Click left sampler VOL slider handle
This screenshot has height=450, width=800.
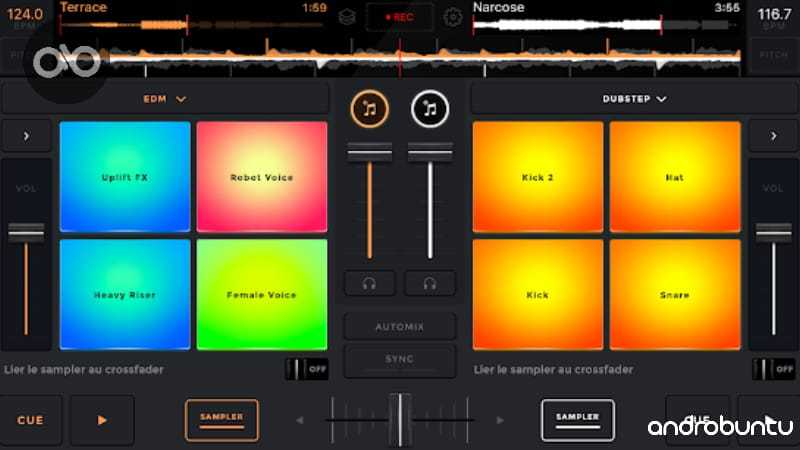click(26, 233)
